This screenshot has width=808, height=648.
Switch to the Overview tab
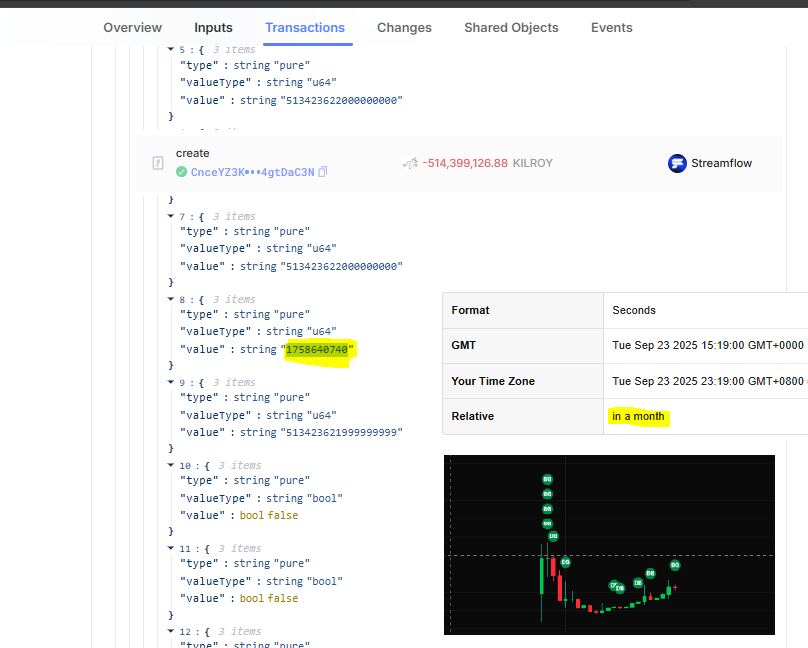[132, 28]
